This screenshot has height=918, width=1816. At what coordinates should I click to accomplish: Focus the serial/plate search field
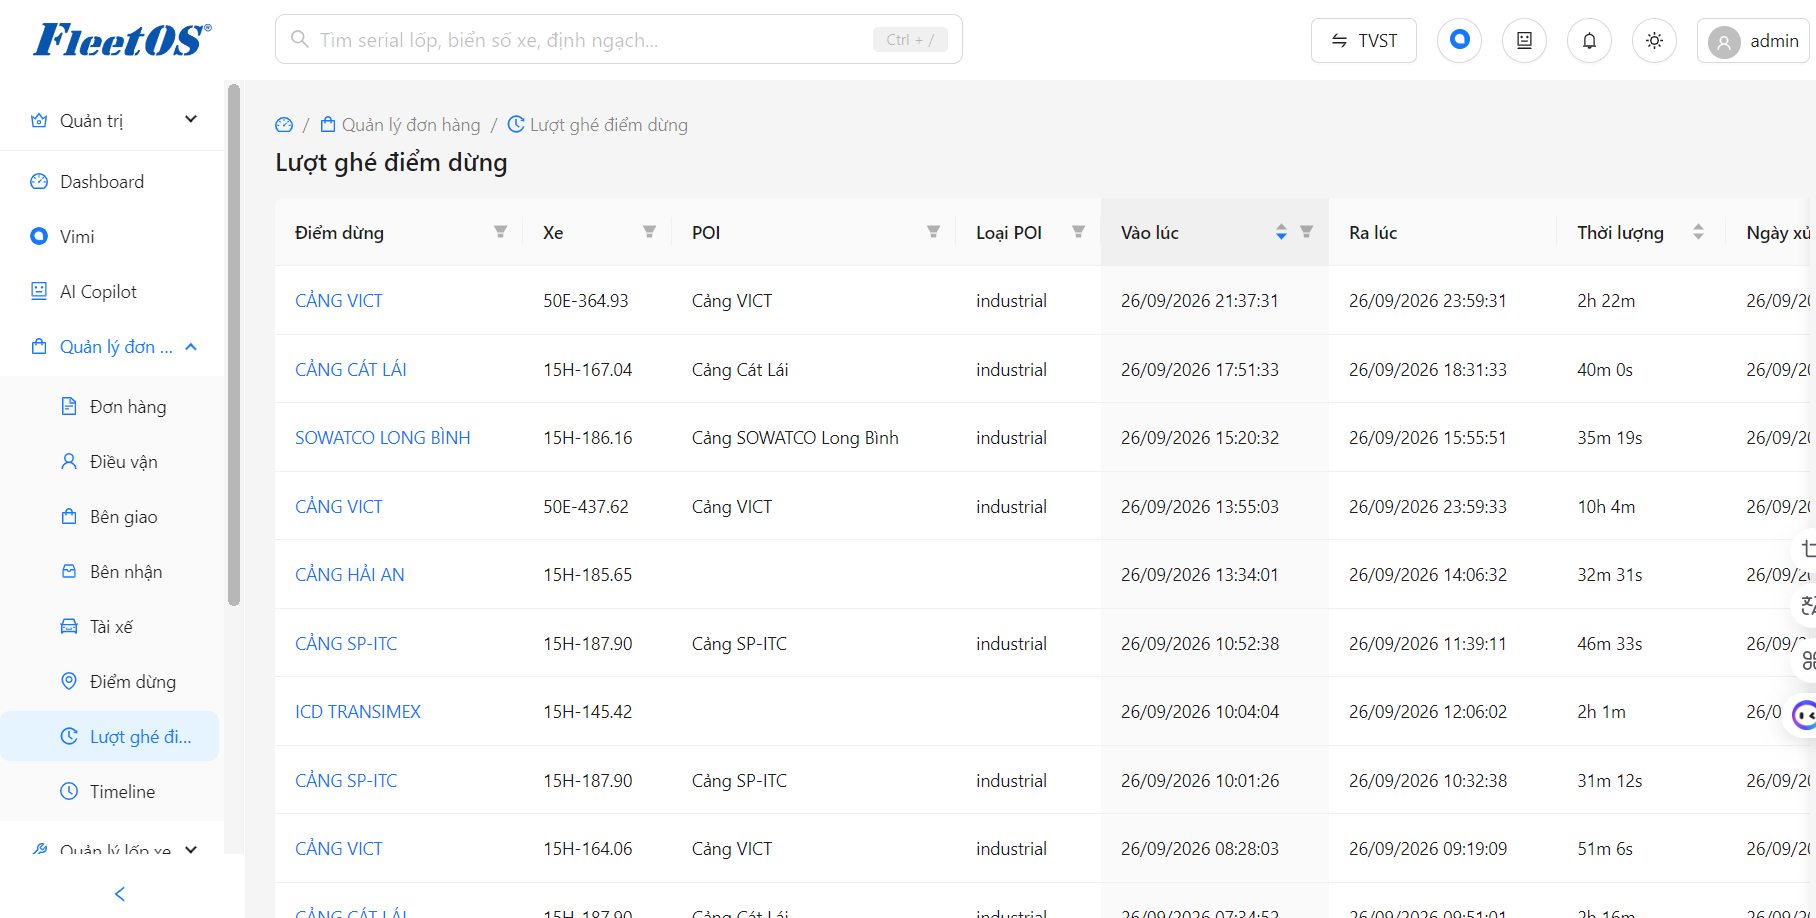(x=618, y=40)
